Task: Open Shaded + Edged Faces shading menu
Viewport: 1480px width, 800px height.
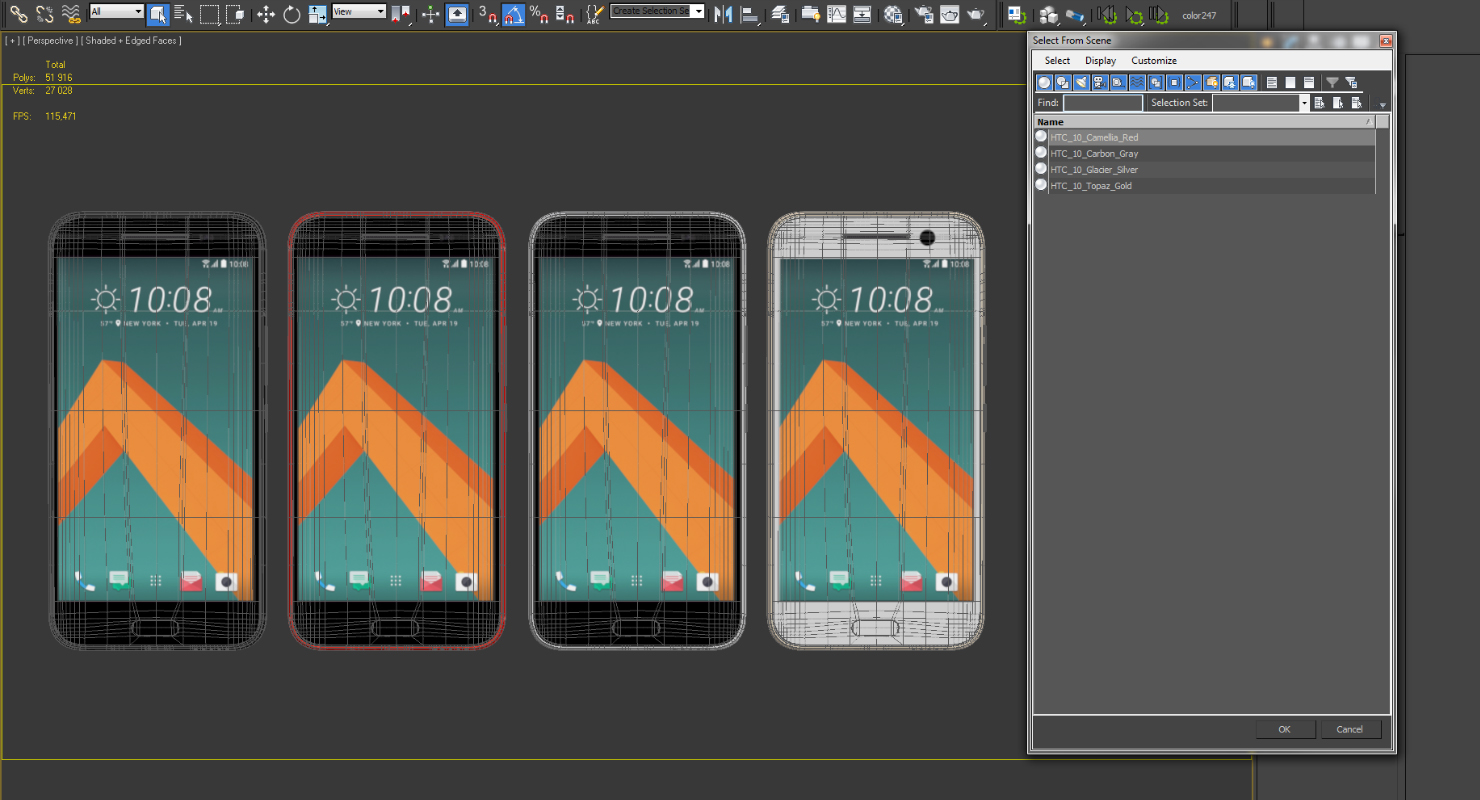Action: (131, 41)
